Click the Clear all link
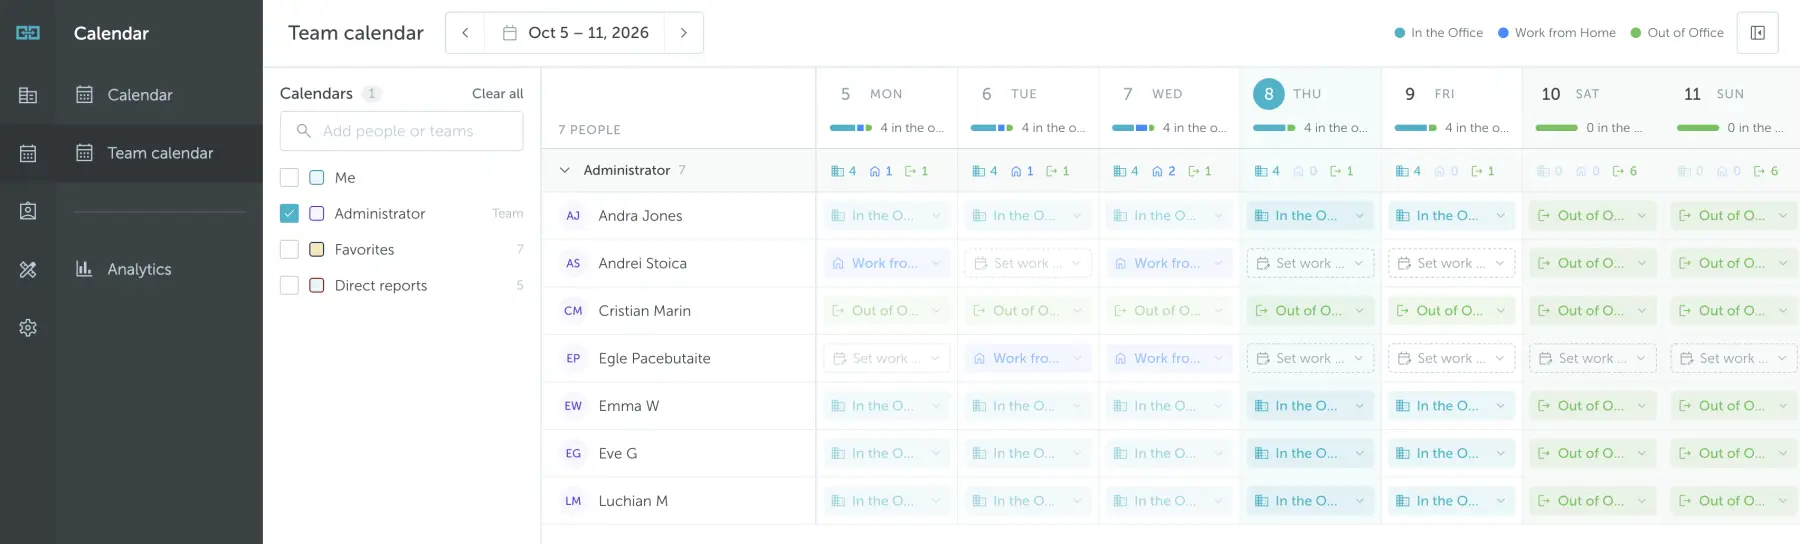The width and height of the screenshot is (1800, 544). coord(497,93)
